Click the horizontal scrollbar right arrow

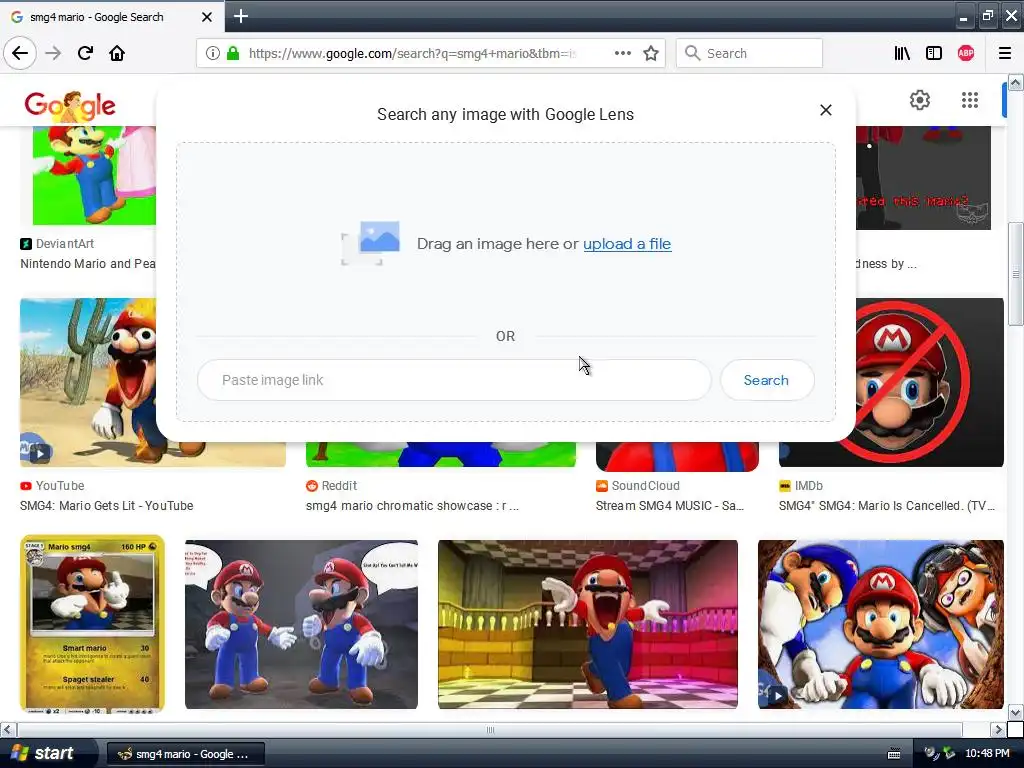pyautogui.click(x=998, y=729)
